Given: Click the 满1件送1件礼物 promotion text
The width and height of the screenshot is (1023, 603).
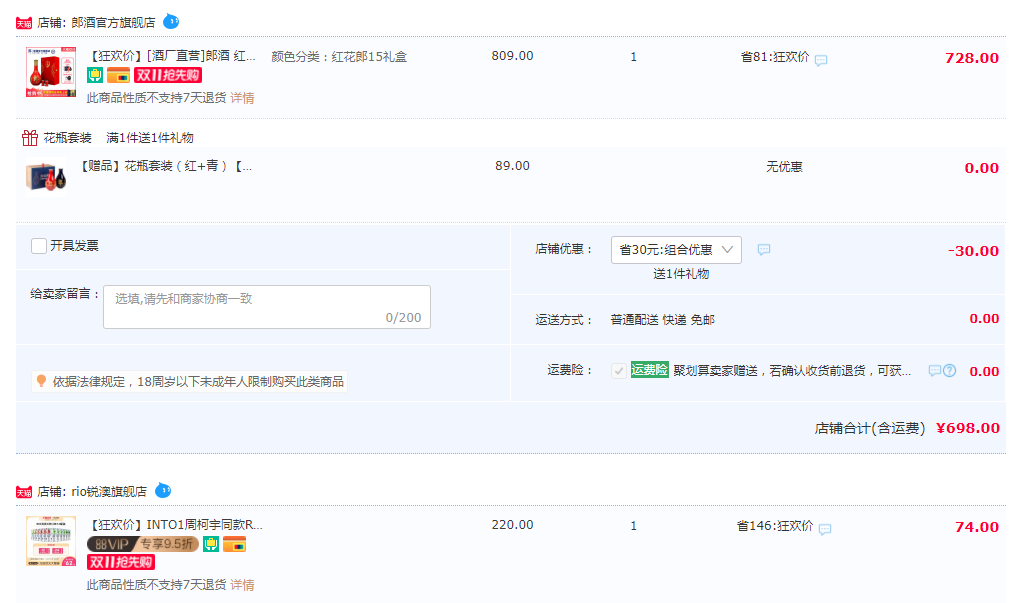Looking at the screenshot, I should click(x=150, y=138).
